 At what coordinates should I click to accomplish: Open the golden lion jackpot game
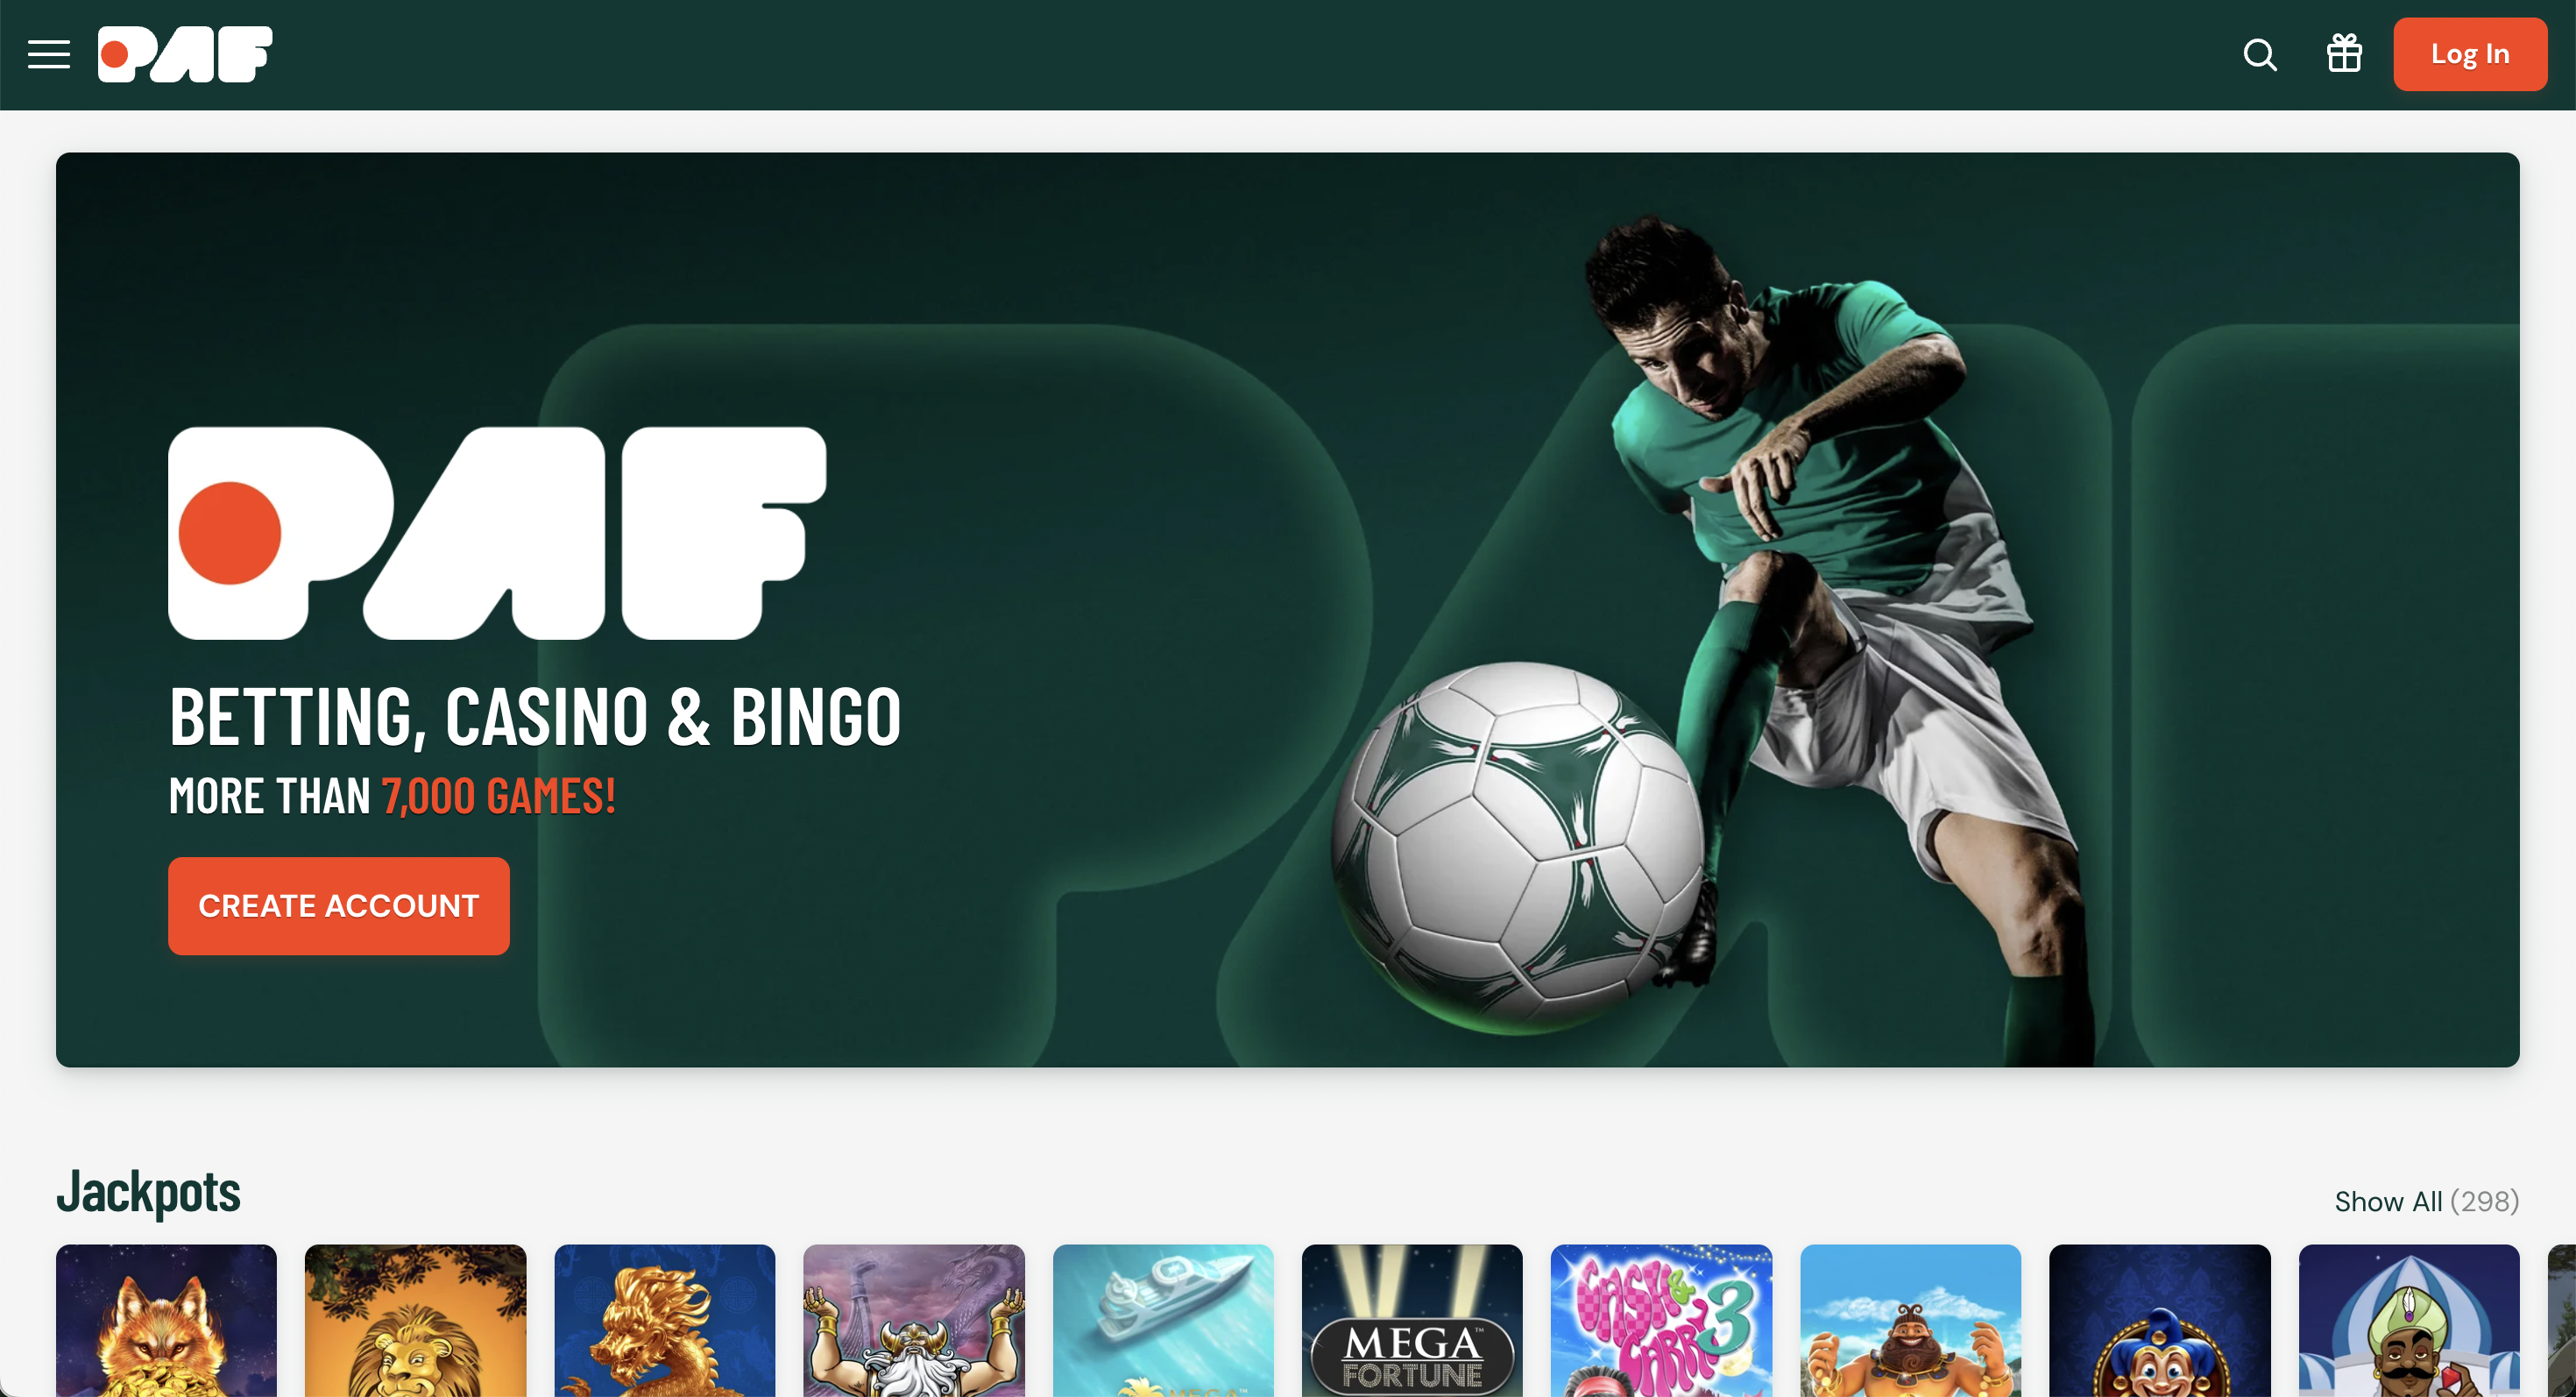tap(415, 1320)
